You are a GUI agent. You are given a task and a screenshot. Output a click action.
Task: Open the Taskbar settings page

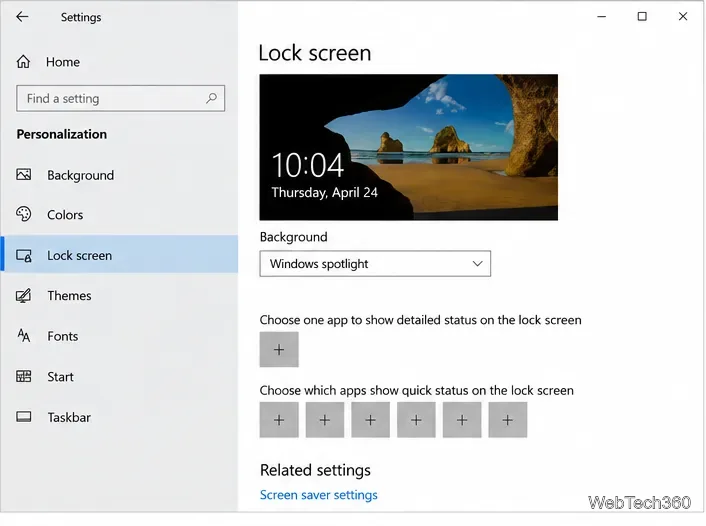pyautogui.click(x=119, y=417)
